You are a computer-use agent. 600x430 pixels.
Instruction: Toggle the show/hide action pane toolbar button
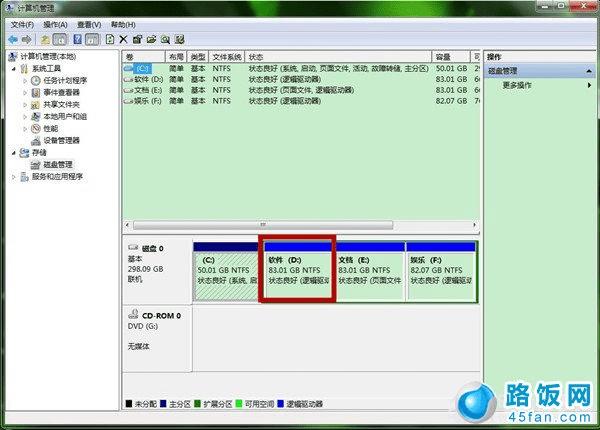pyautogui.click(x=92, y=39)
